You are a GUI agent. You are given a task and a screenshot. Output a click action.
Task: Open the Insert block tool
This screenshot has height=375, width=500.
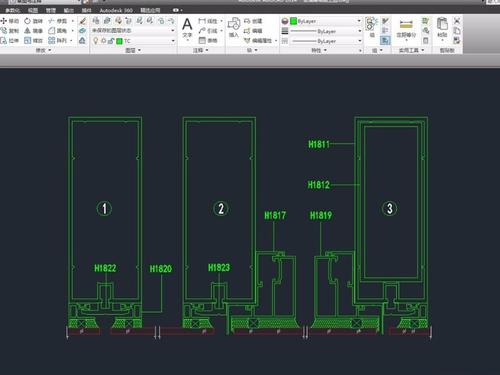point(234,28)
